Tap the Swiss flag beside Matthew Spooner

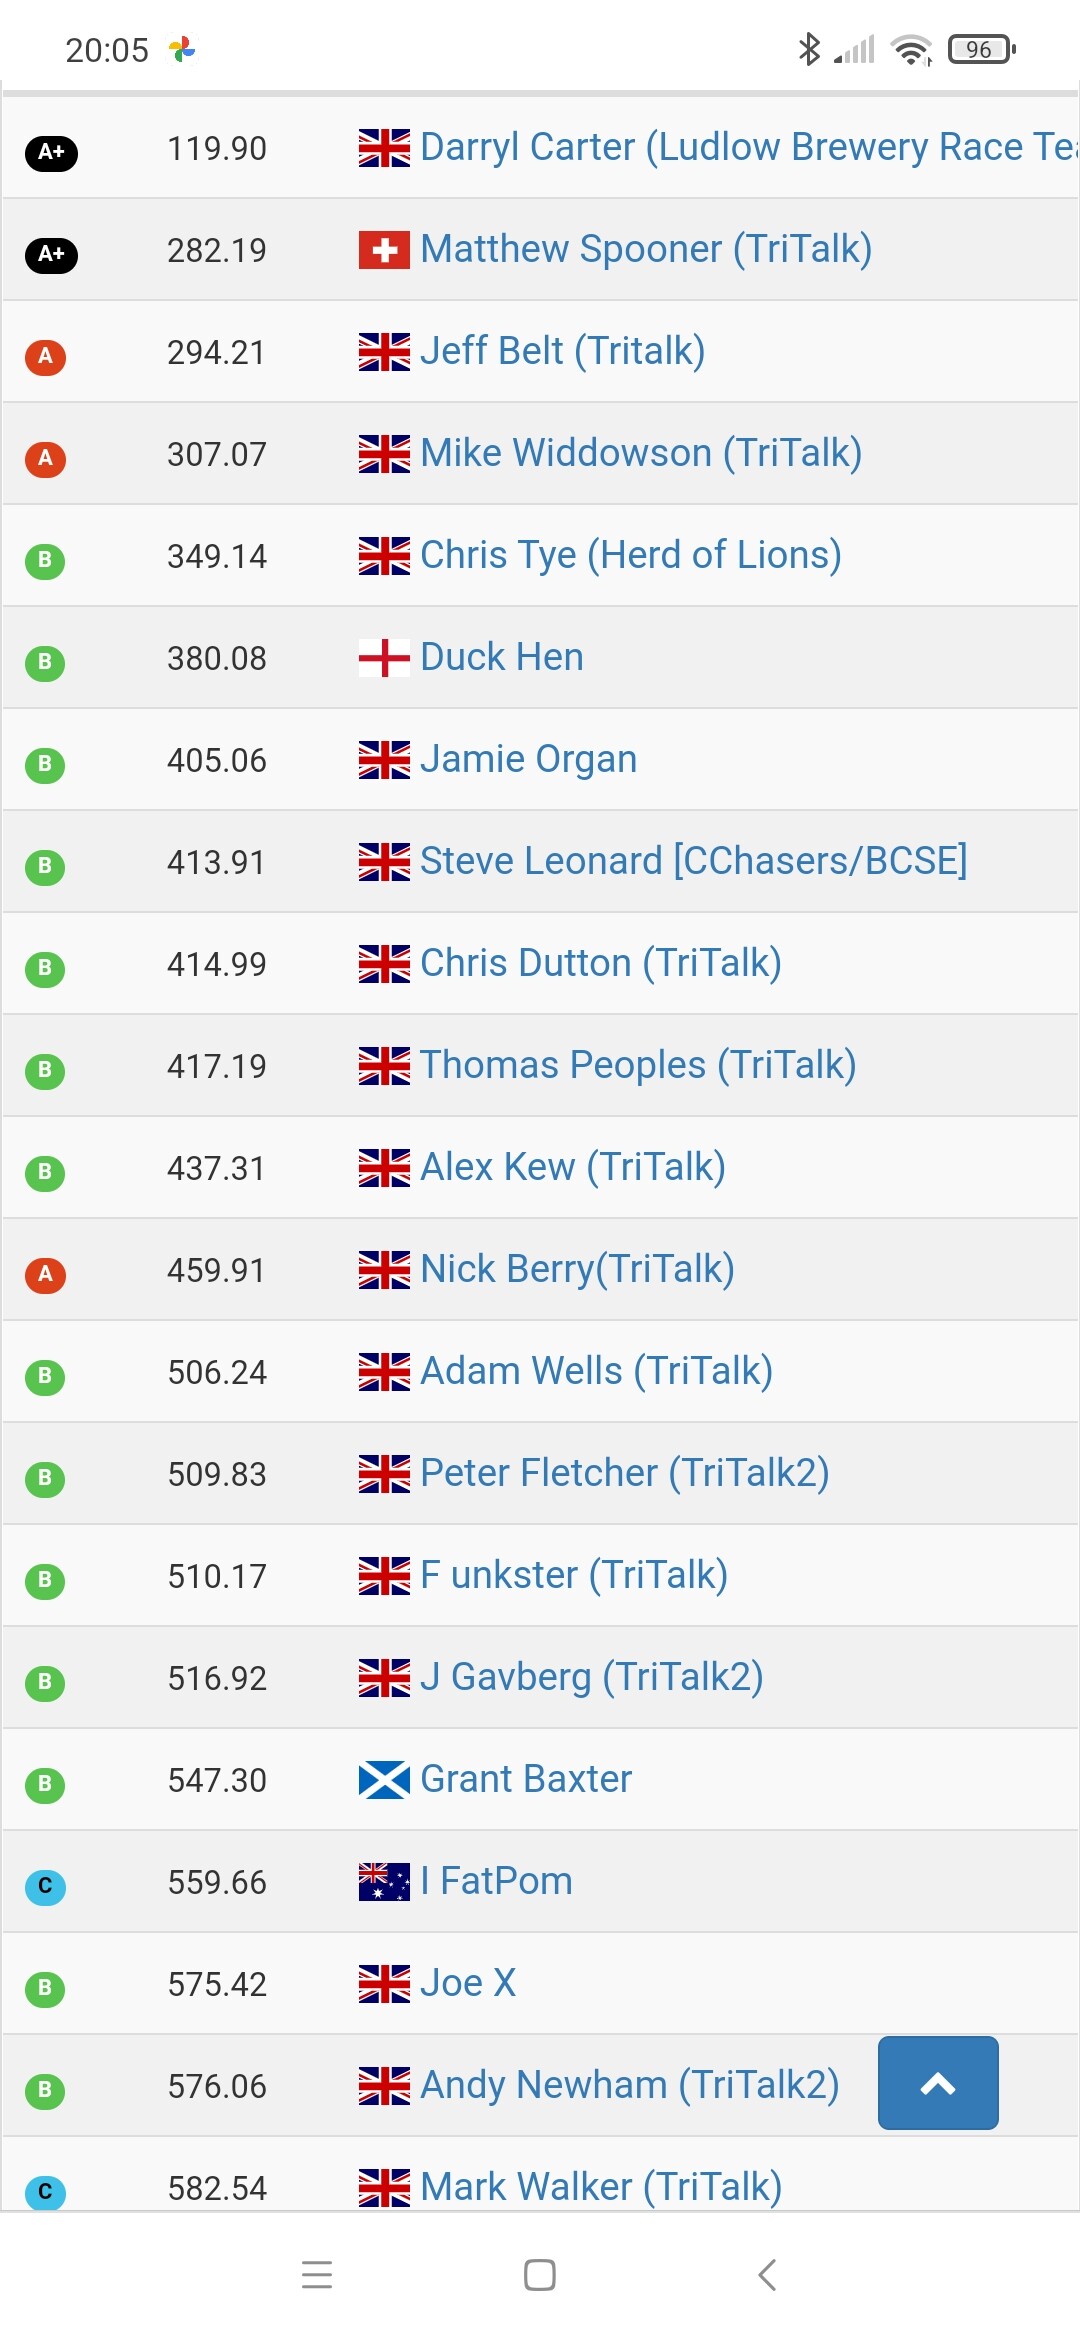(384, 250)
